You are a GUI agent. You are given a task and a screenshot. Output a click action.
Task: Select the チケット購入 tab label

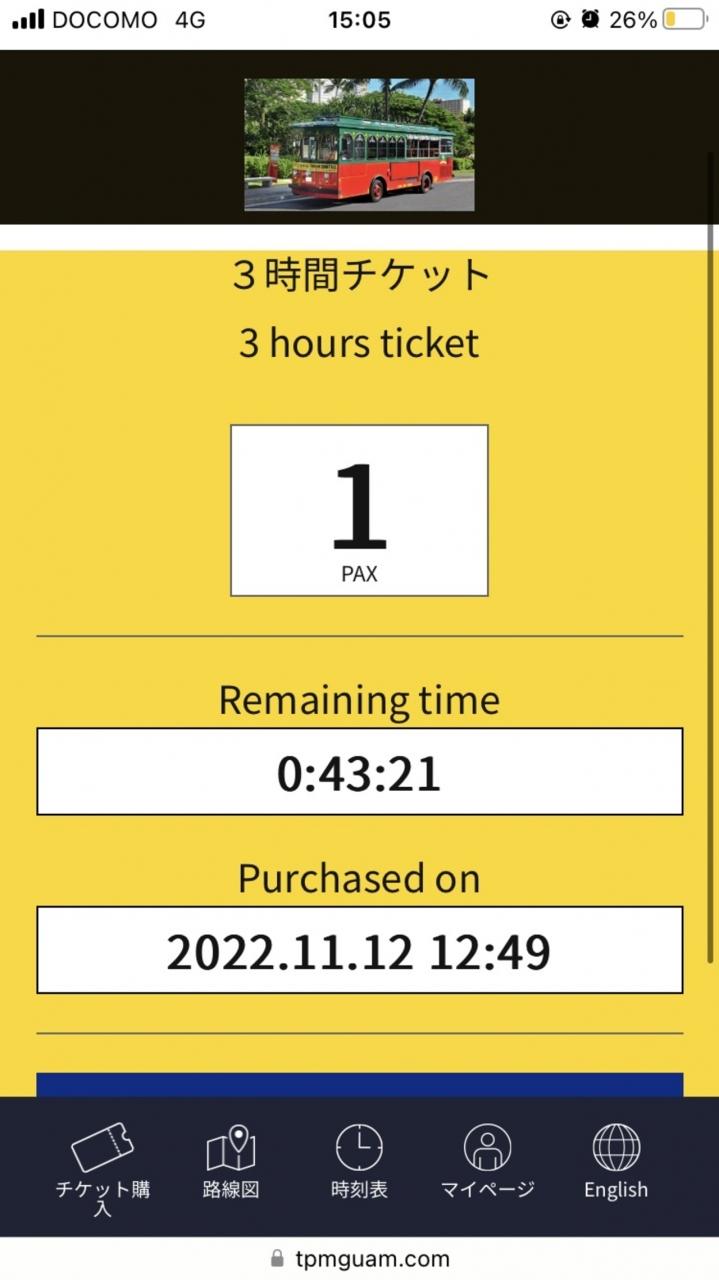(102, 1197)
